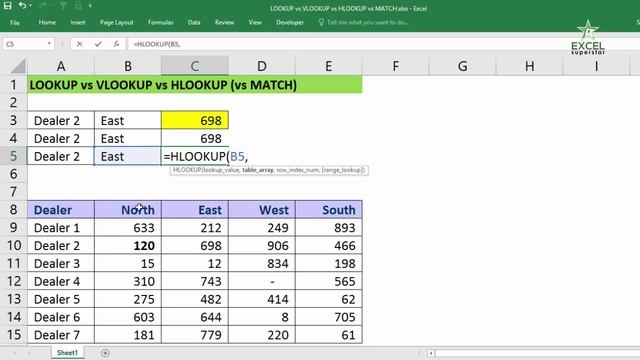Select row 15 header

pyautogui.click(x=13, y=335)
